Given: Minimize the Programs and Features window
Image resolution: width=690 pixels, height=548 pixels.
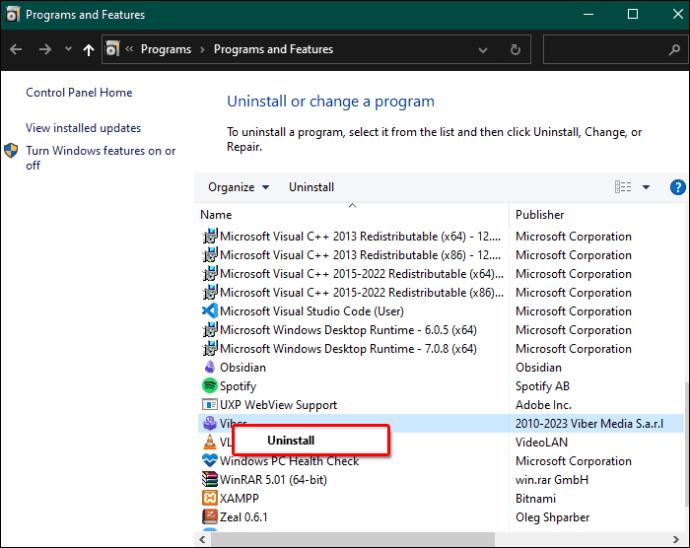Looking at the screenshot, I should 588,15.
